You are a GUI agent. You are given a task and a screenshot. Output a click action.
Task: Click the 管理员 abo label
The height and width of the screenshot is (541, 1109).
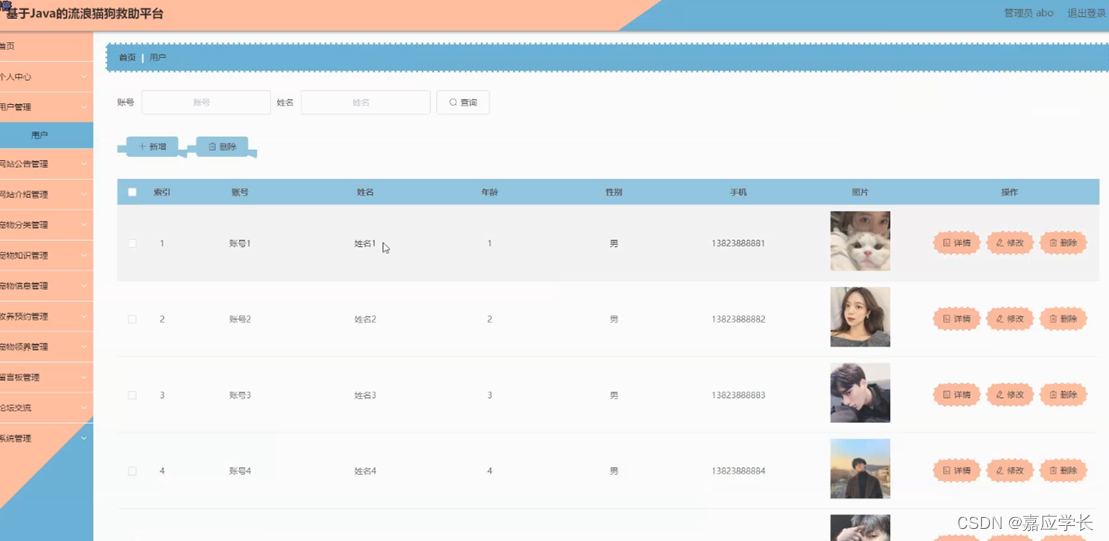pyautogui.click(x=1028, y=13)
